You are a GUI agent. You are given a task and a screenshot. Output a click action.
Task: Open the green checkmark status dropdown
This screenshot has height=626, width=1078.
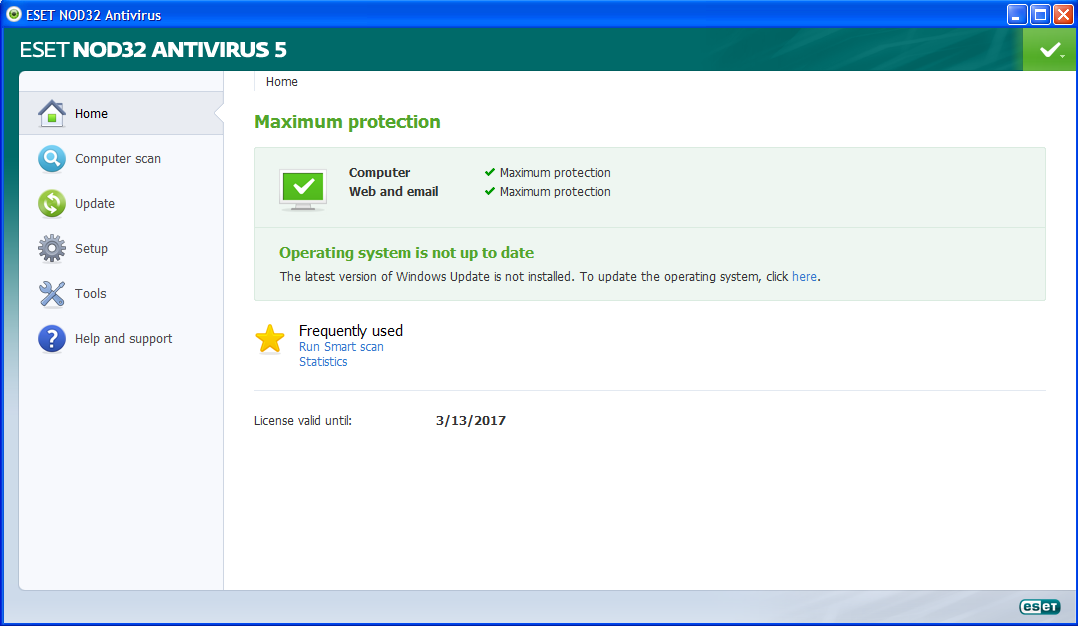1050,49
